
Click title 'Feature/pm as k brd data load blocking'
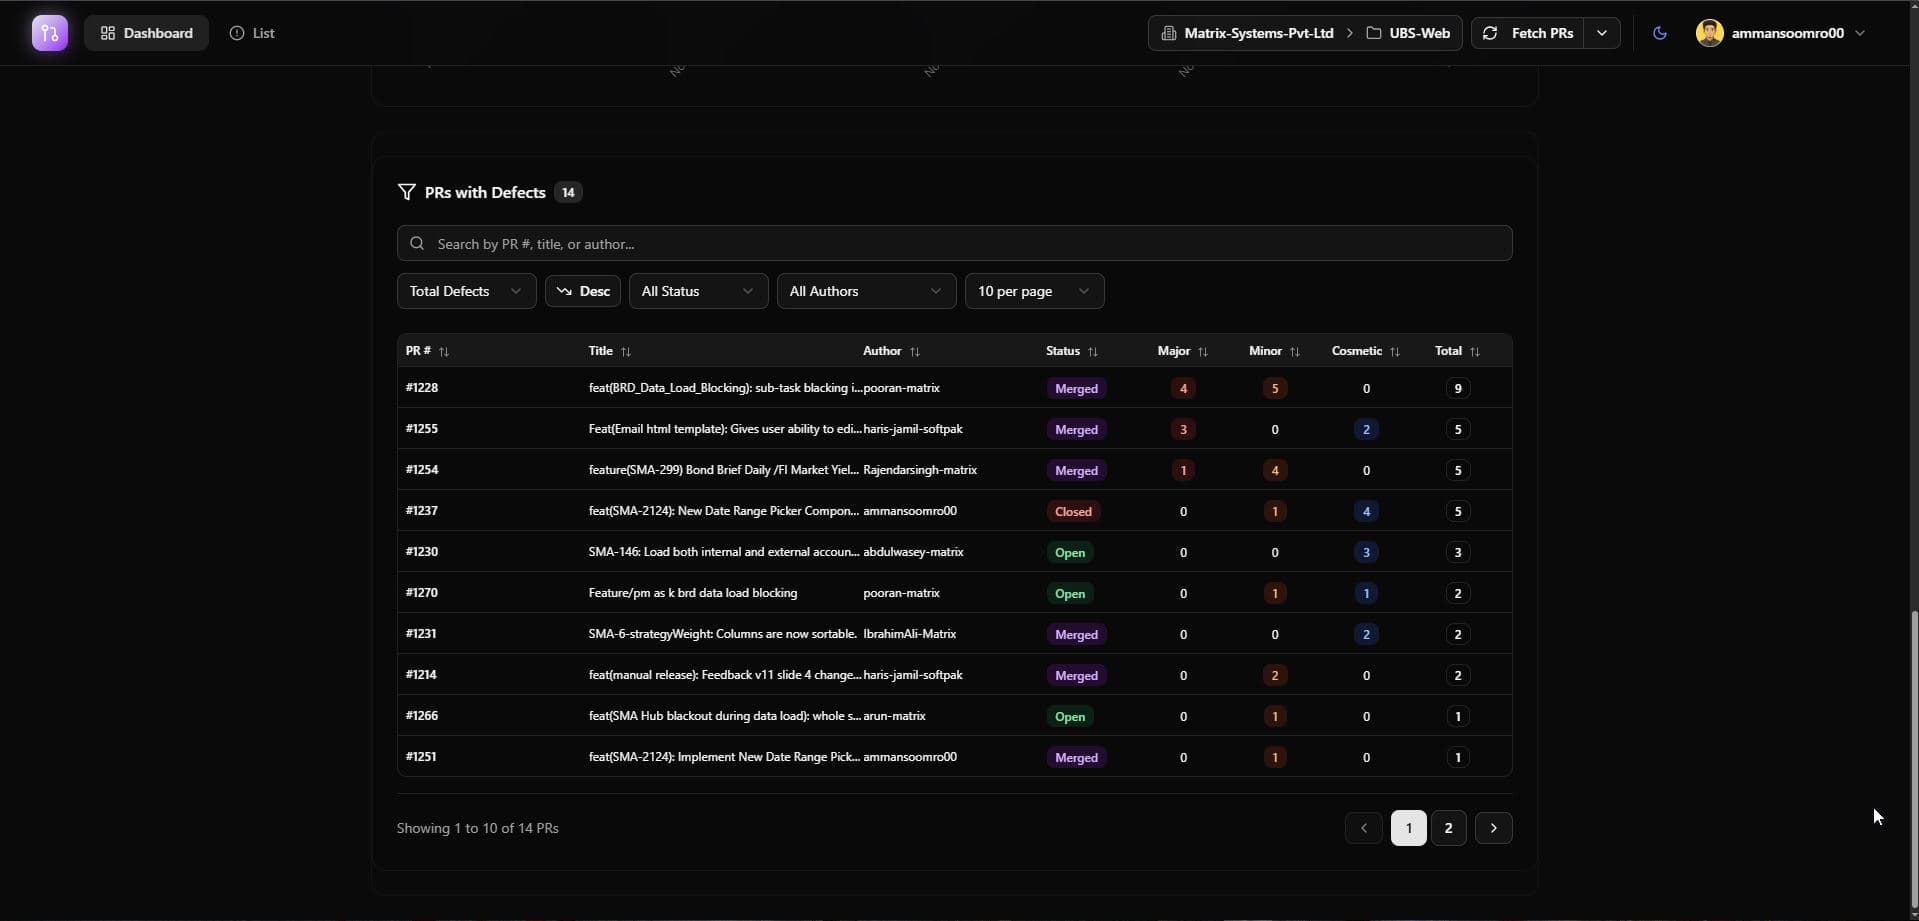(693, 593)
